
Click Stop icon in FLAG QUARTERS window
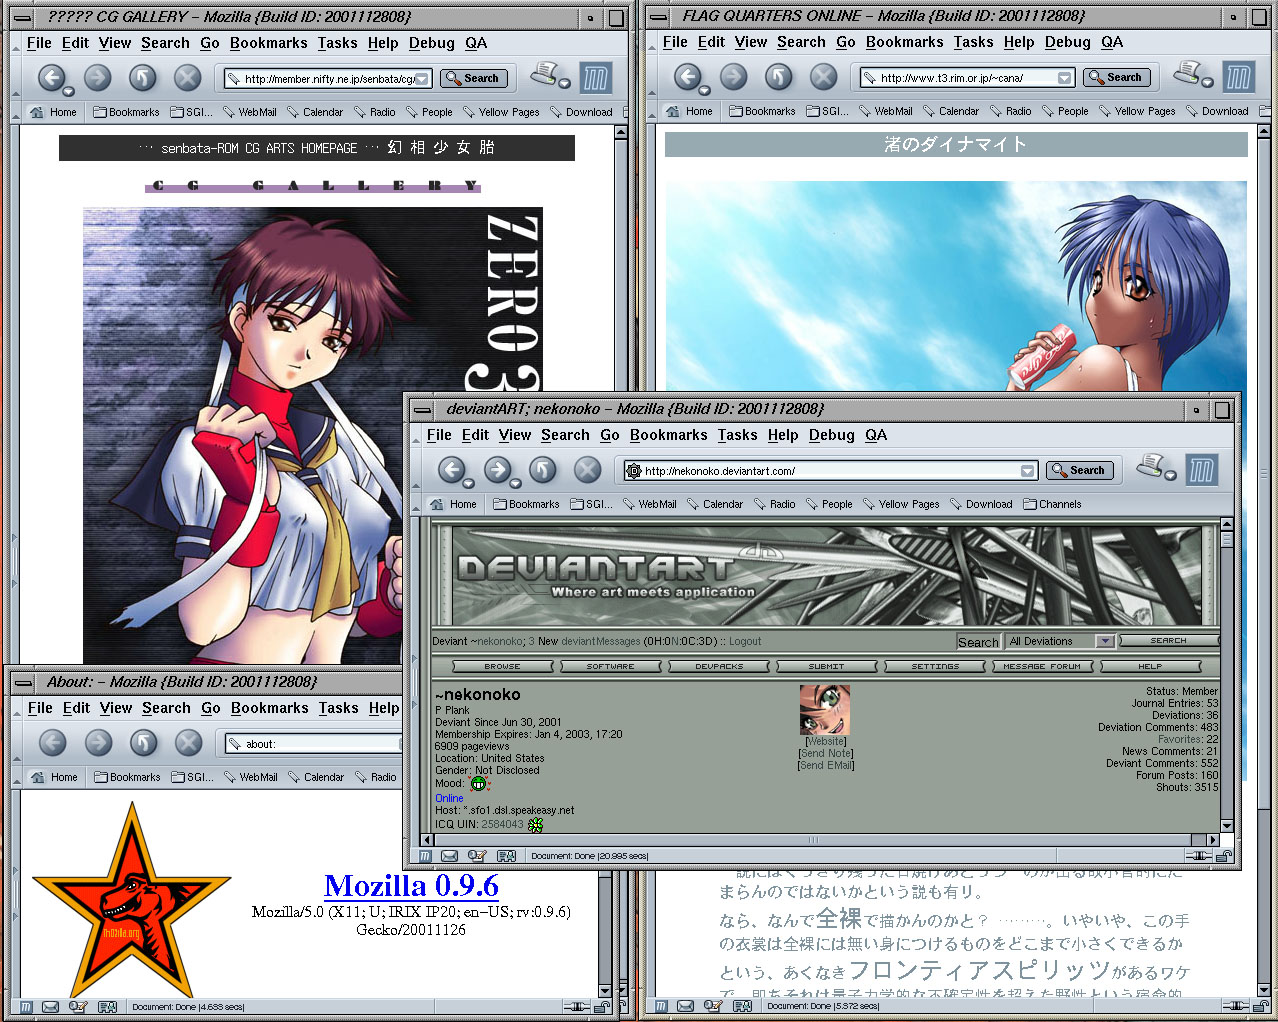823,77
